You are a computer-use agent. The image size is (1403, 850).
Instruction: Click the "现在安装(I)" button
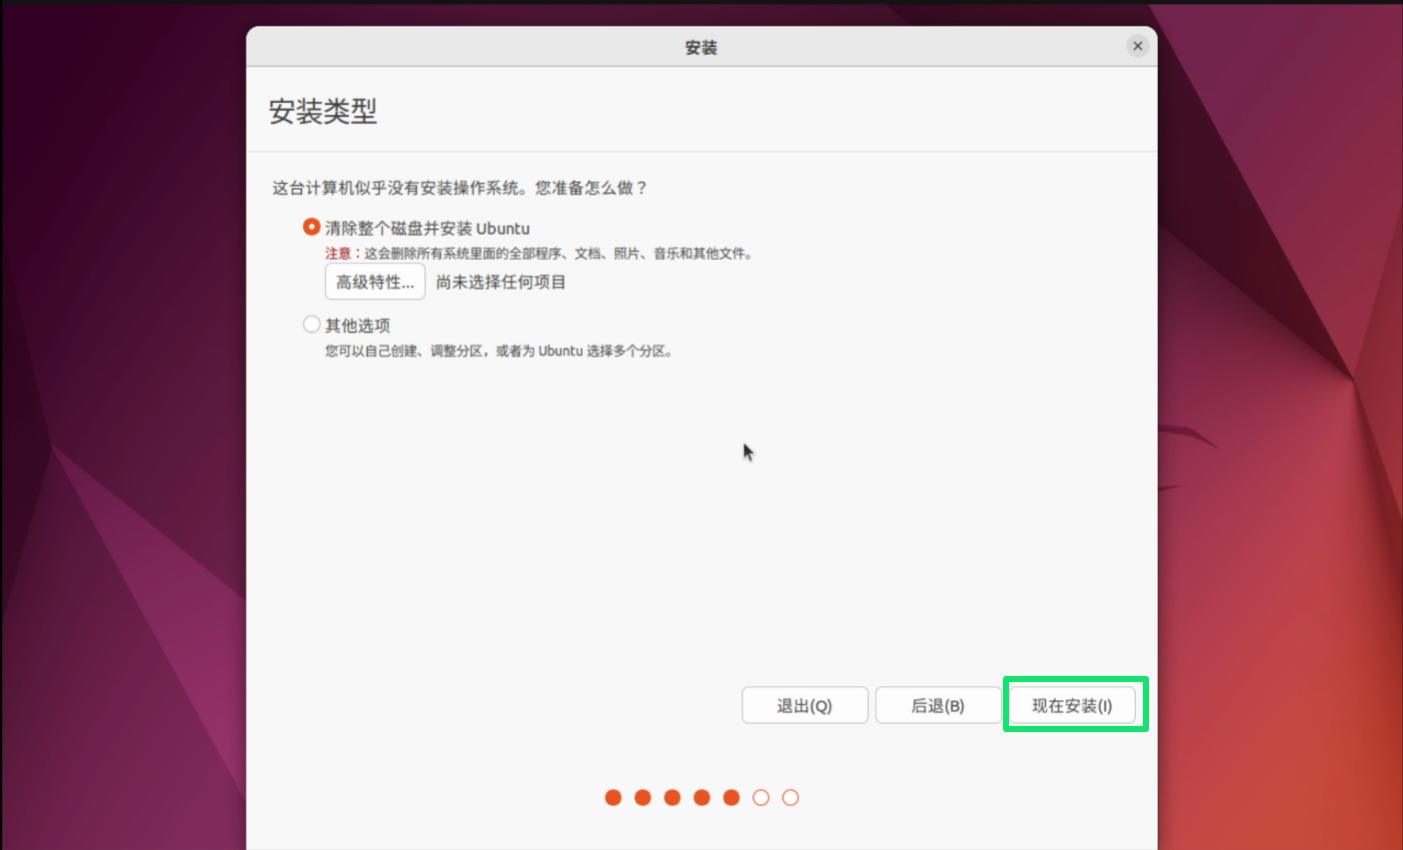tap(1071, 705)
